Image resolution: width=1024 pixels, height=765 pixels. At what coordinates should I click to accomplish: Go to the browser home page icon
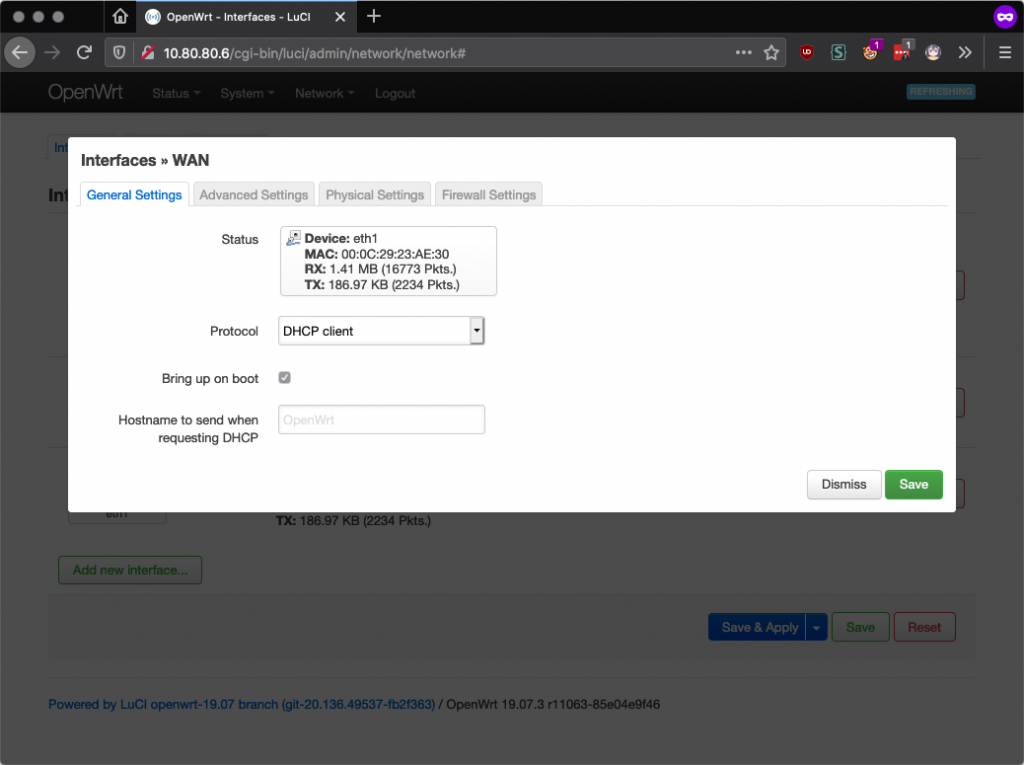[120, 16]
